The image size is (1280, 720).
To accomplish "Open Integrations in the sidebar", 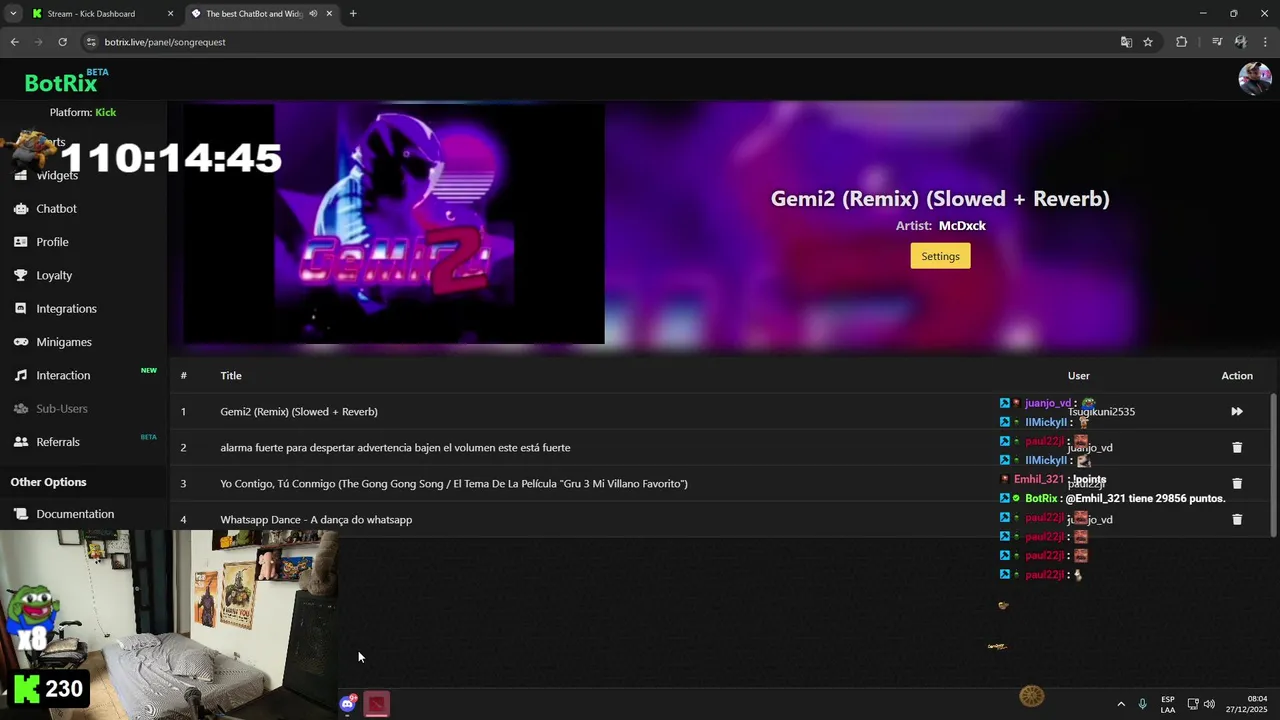I will click(x=66, y=309).
